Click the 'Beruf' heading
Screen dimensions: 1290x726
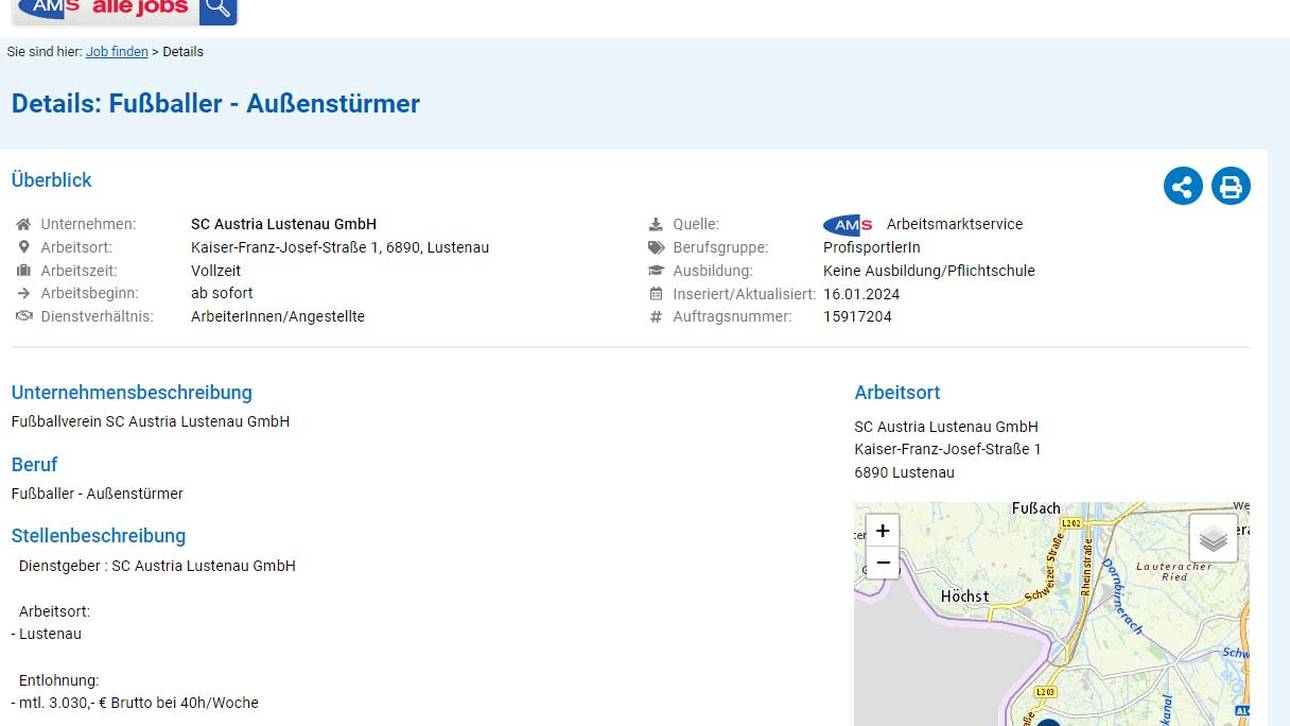click(x=34, y=465)
